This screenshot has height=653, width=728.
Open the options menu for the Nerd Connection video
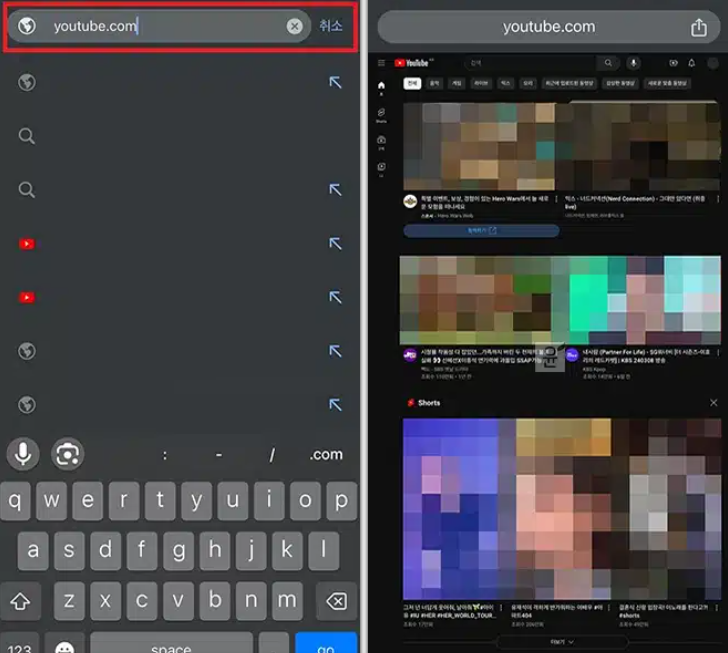point(718,199)
